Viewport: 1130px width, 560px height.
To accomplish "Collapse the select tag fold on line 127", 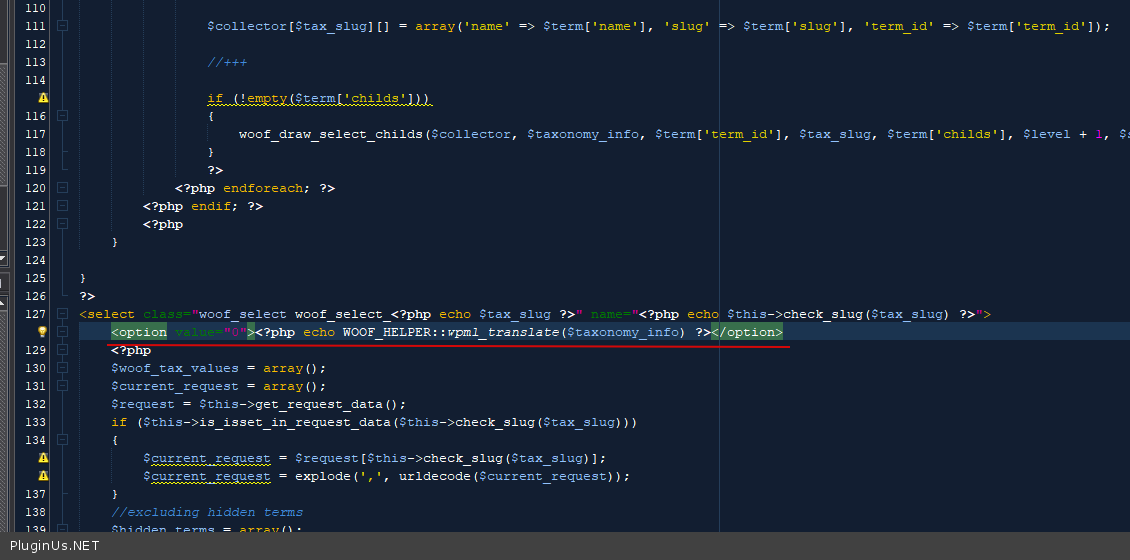I will tap(62, 314).
